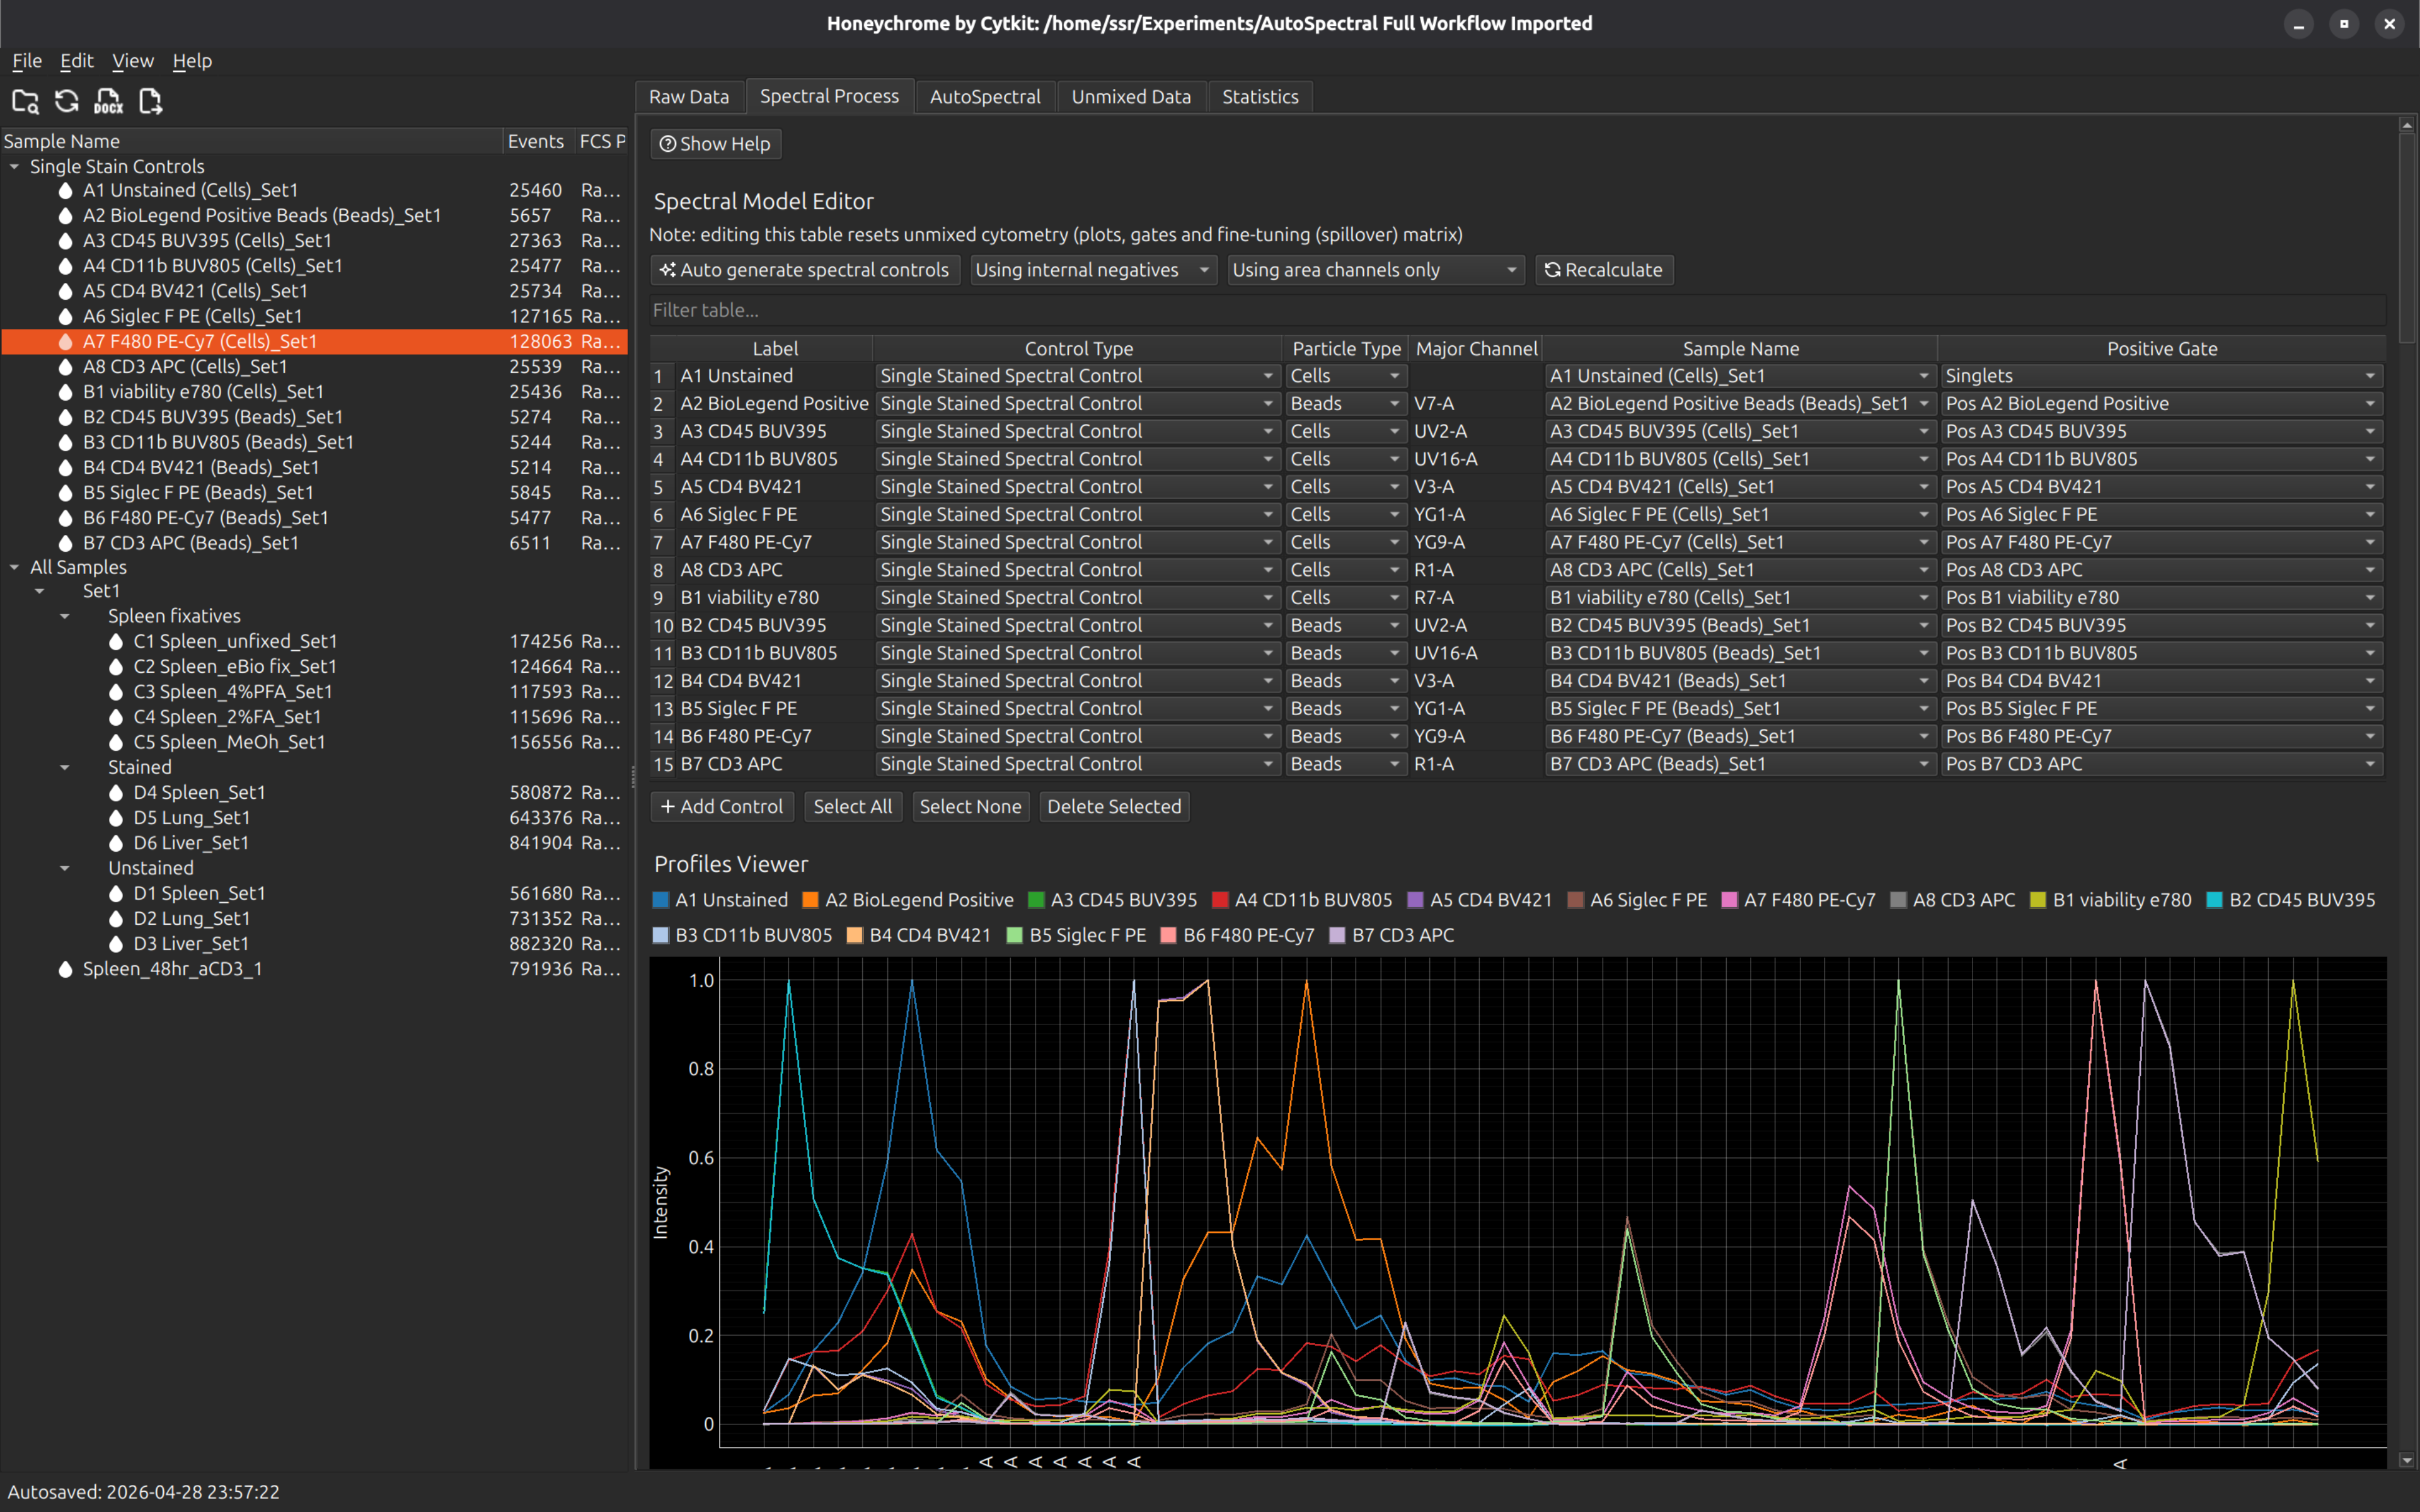Click the Recalculate button

pyautogui.click(x=1604, y=270)
